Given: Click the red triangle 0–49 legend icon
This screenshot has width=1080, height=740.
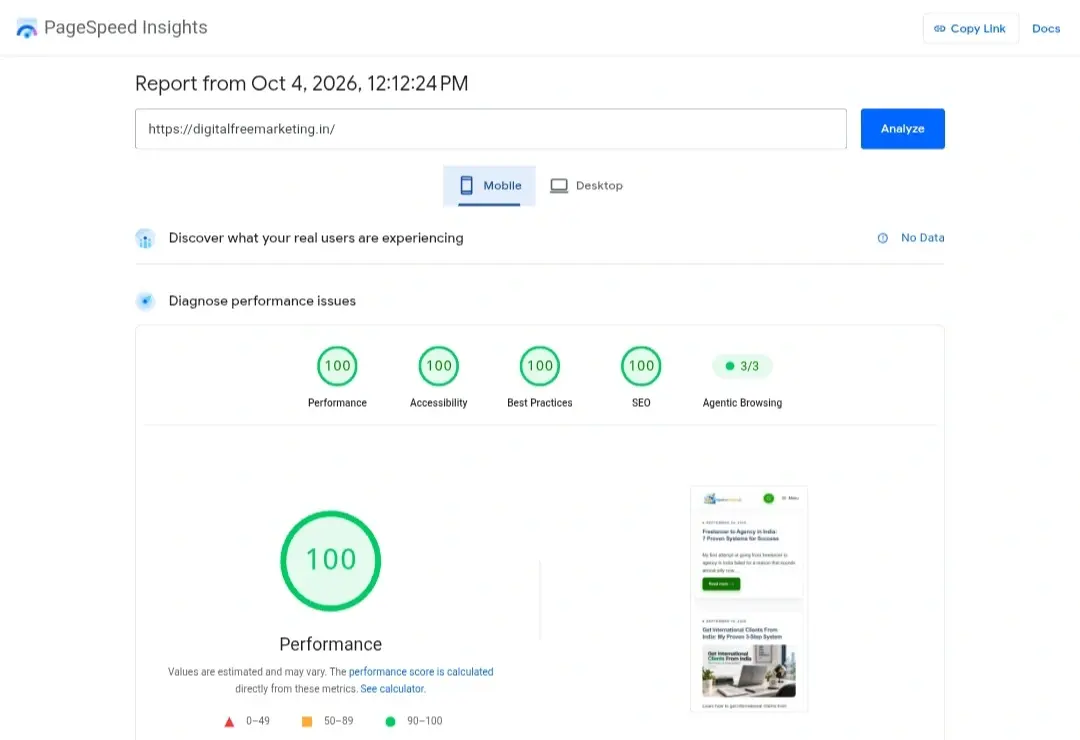Looking at the screenshot, I should pos(229,721).
